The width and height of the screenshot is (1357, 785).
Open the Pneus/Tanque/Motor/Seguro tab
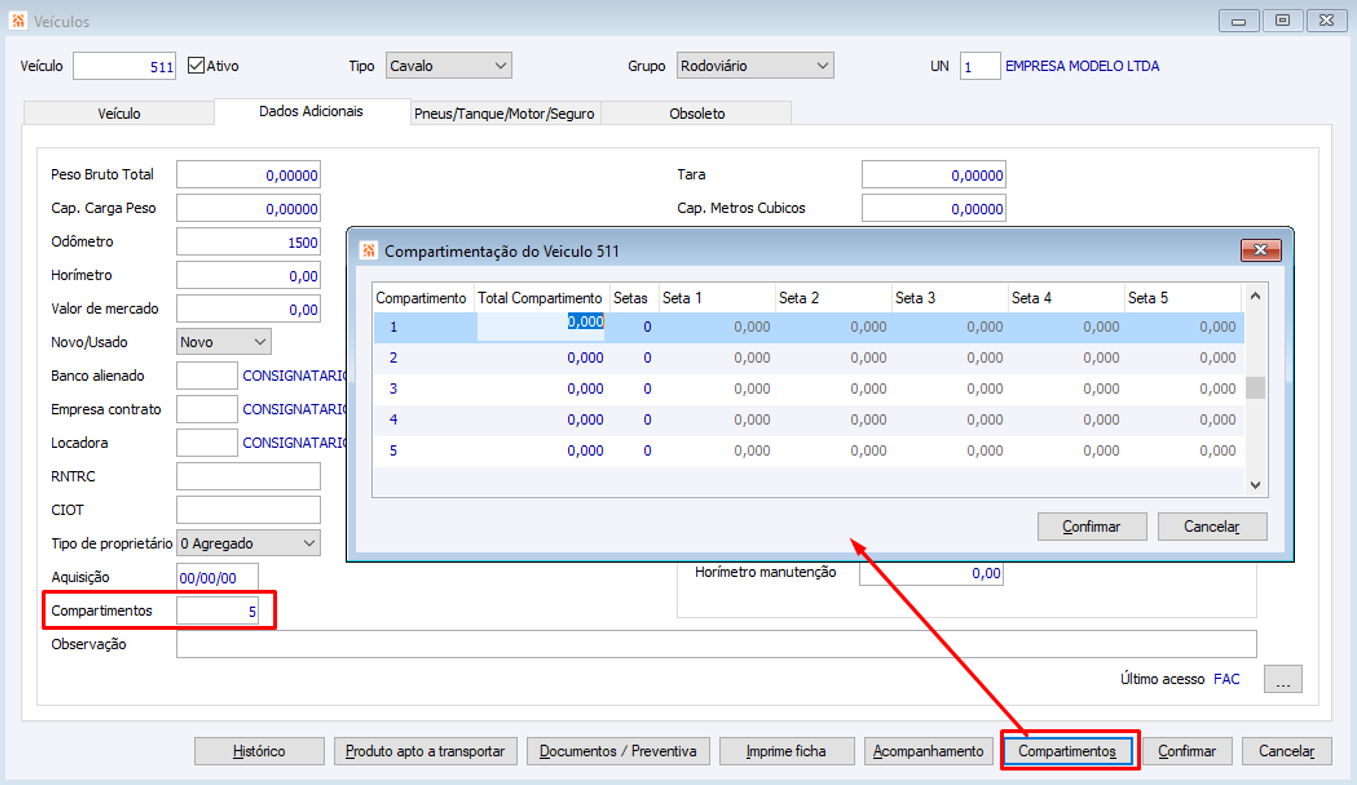(505, 113)
